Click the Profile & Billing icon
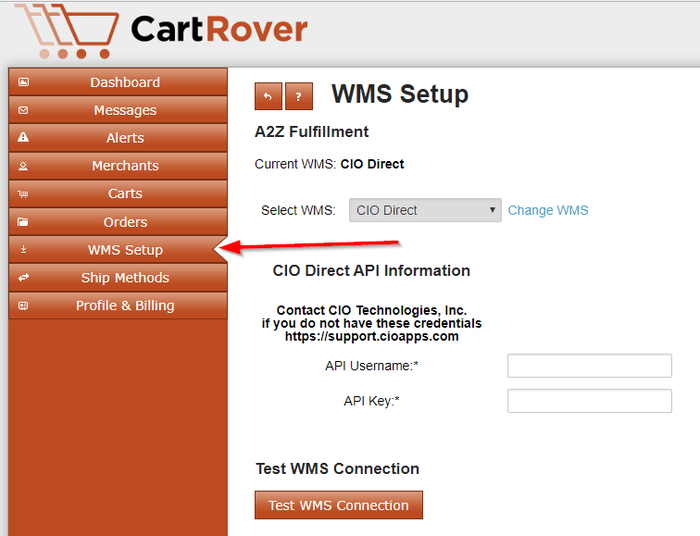Viewport: 700px width, 536px height. [23, 306]
